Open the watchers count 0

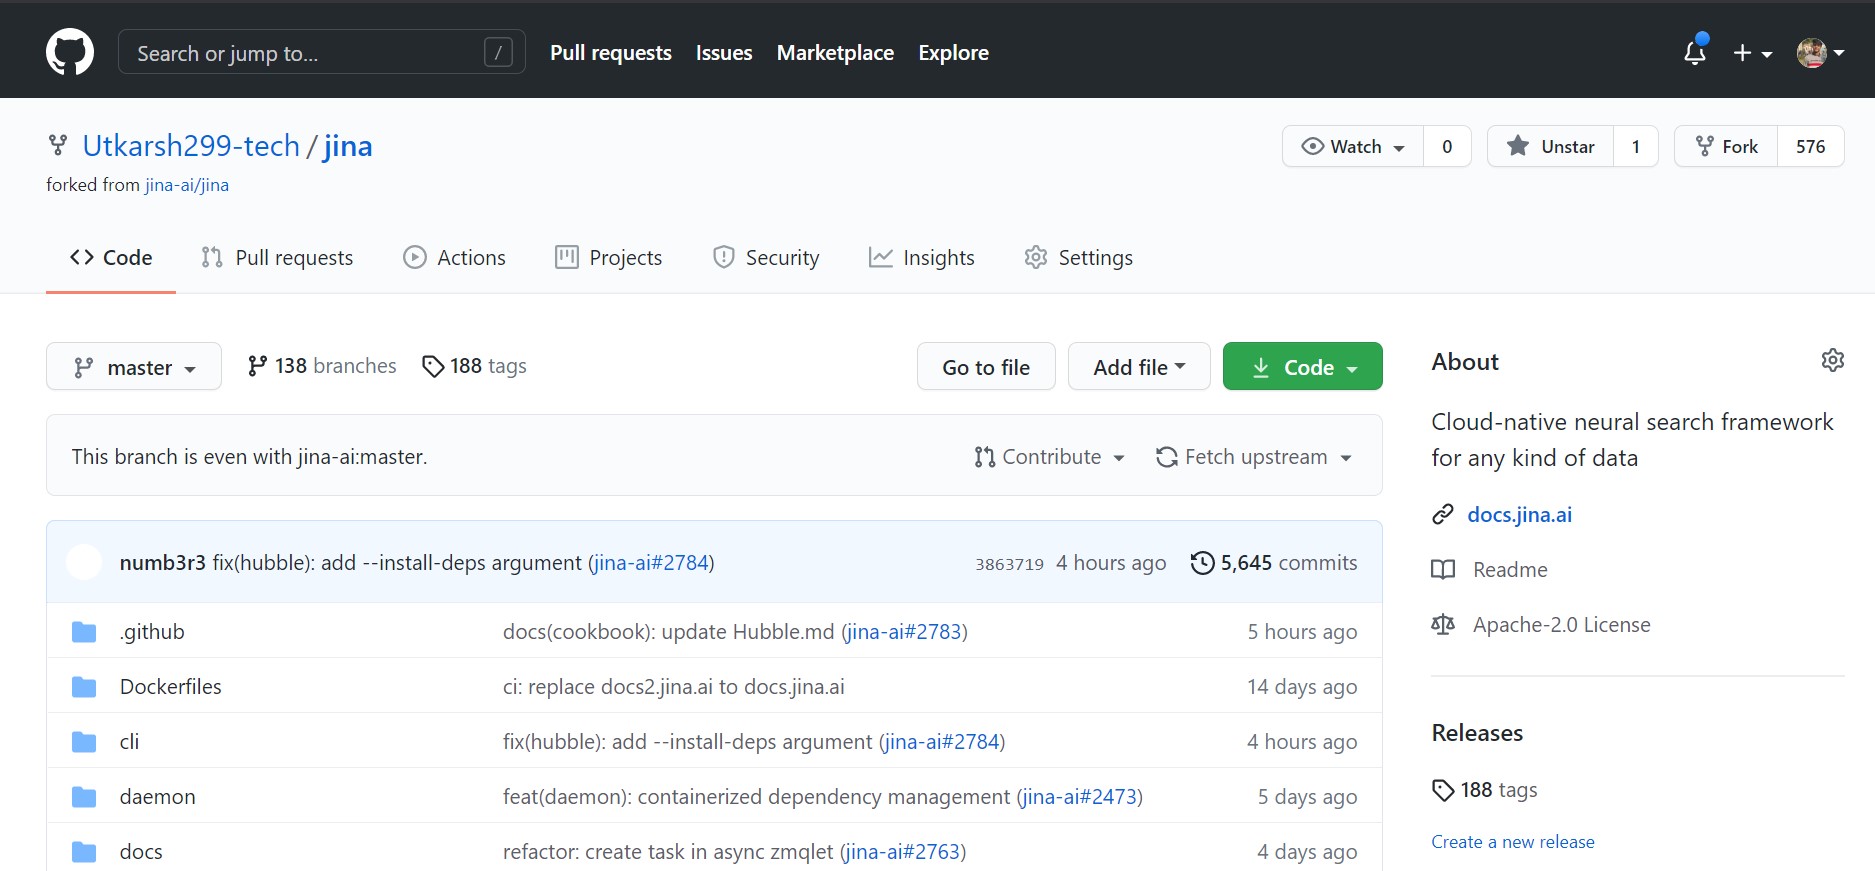(x=1447, y=147)
